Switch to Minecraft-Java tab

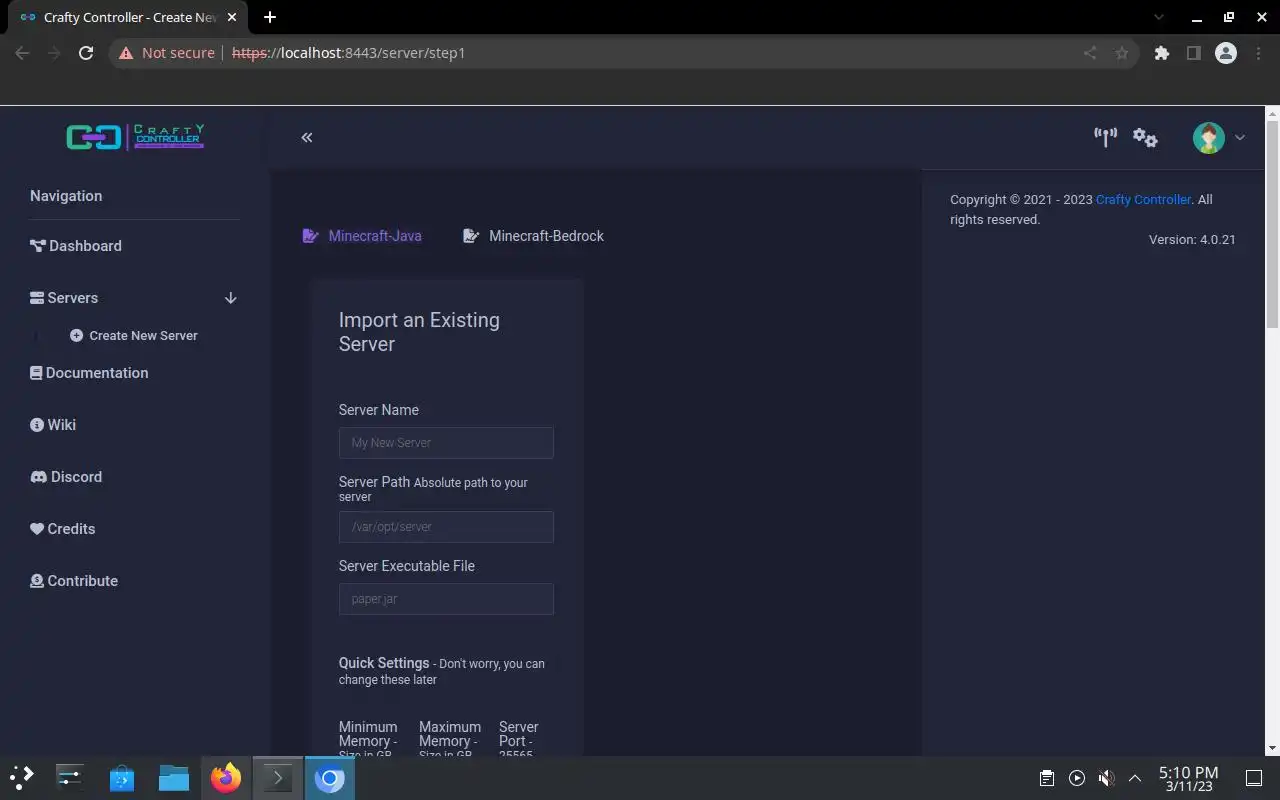pyautogui.click(x=362, y=236)
